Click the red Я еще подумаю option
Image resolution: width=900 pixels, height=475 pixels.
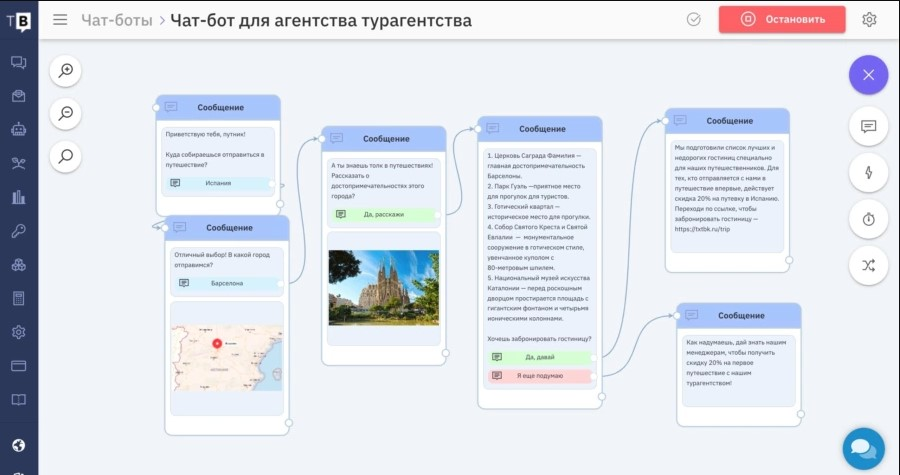[x=539, y=376]
